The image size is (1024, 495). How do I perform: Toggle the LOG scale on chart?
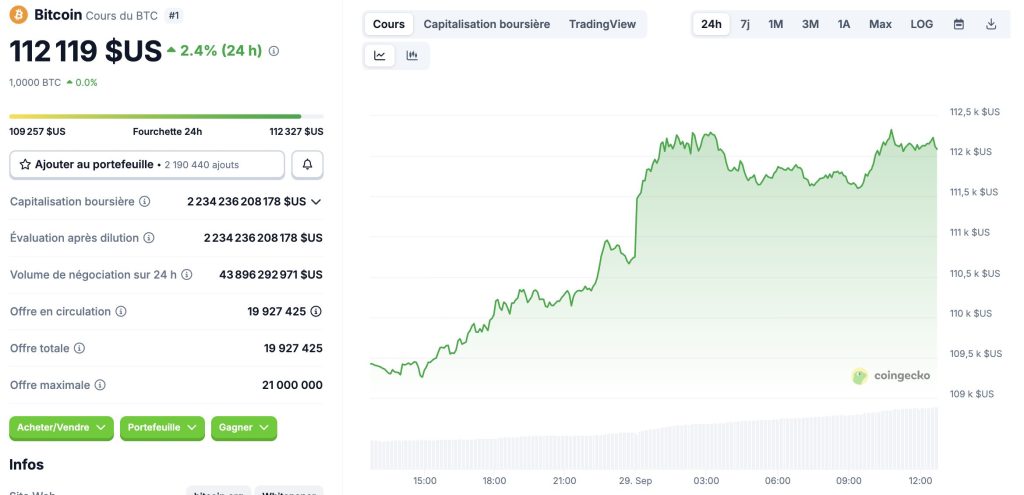tap(921, 24)
